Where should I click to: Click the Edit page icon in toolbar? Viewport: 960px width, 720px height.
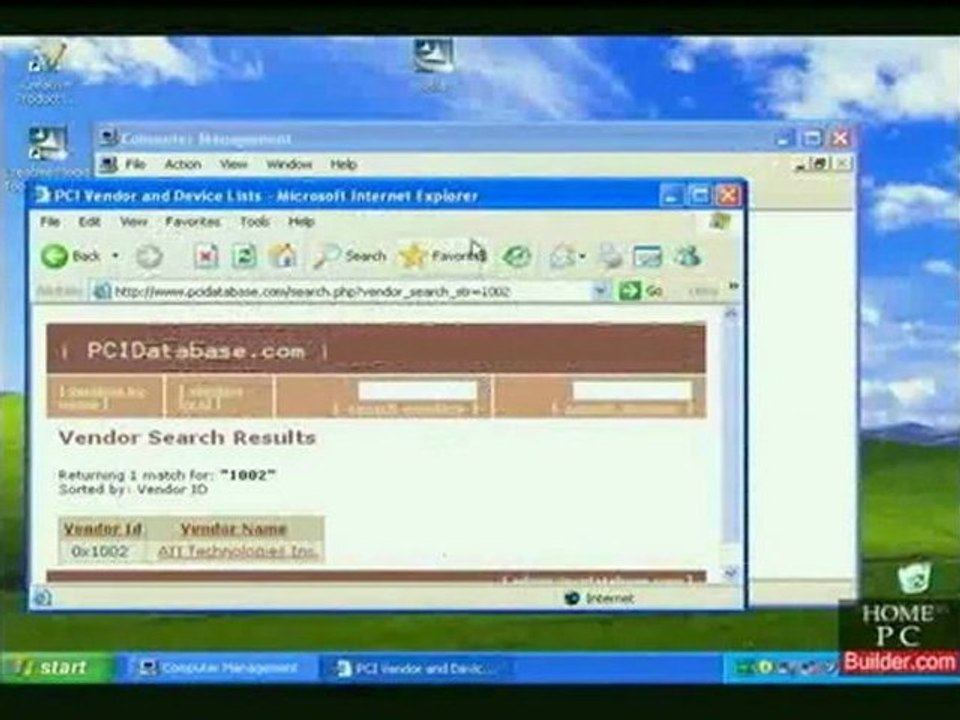point(647,257)
